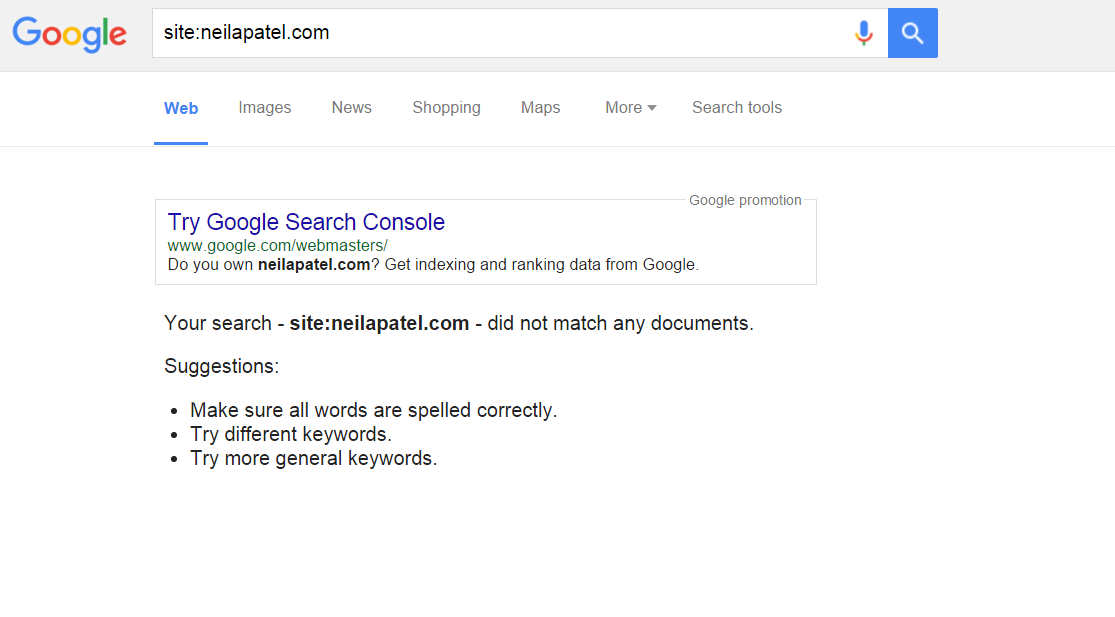Click the Suggestions heading
1115x617 pixels.
click(221, 366)
